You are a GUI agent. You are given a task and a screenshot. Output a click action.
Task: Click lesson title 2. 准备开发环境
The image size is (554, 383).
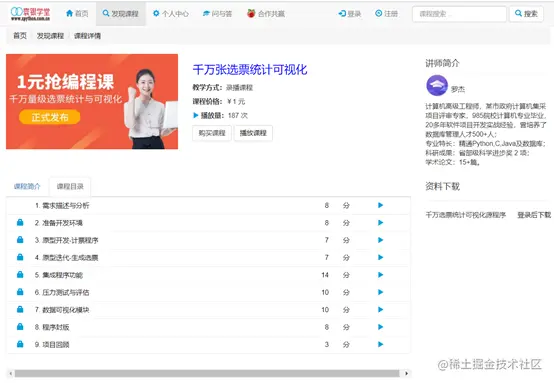click(59, 223)
